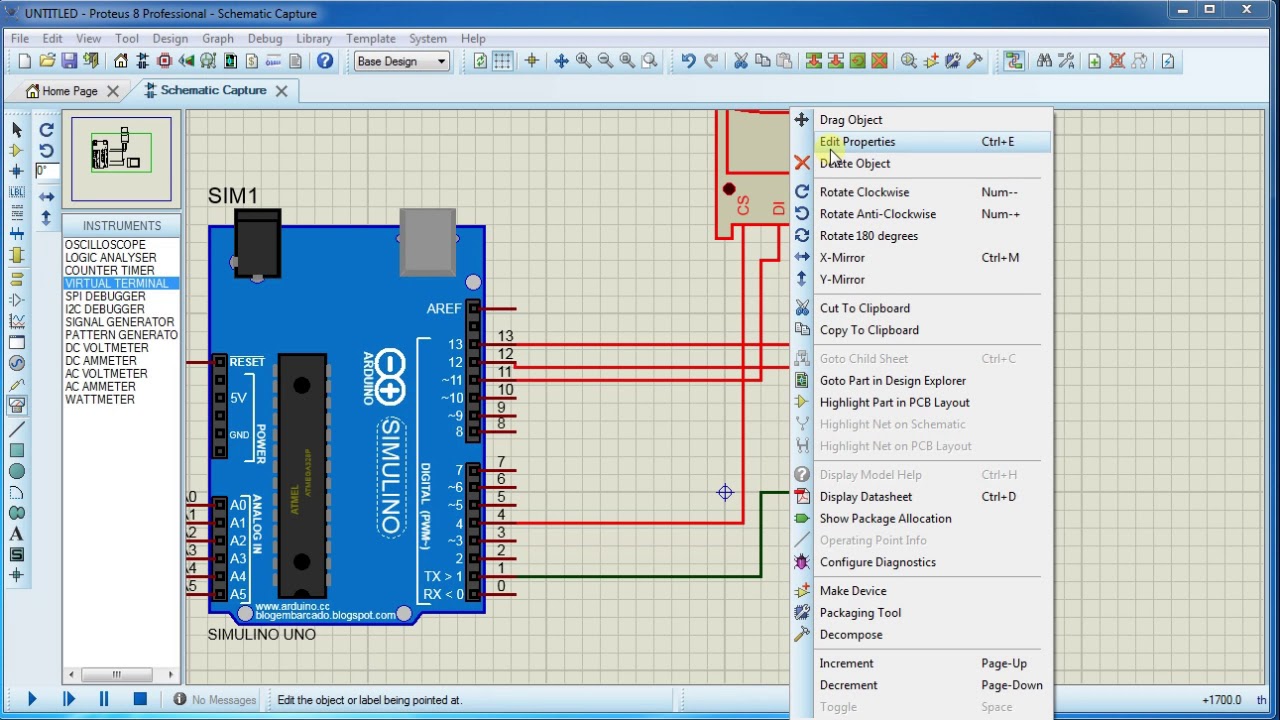The height and width of the screenshot is (720, 1280).
Task: Open the Graph menu
Action: 218,39
